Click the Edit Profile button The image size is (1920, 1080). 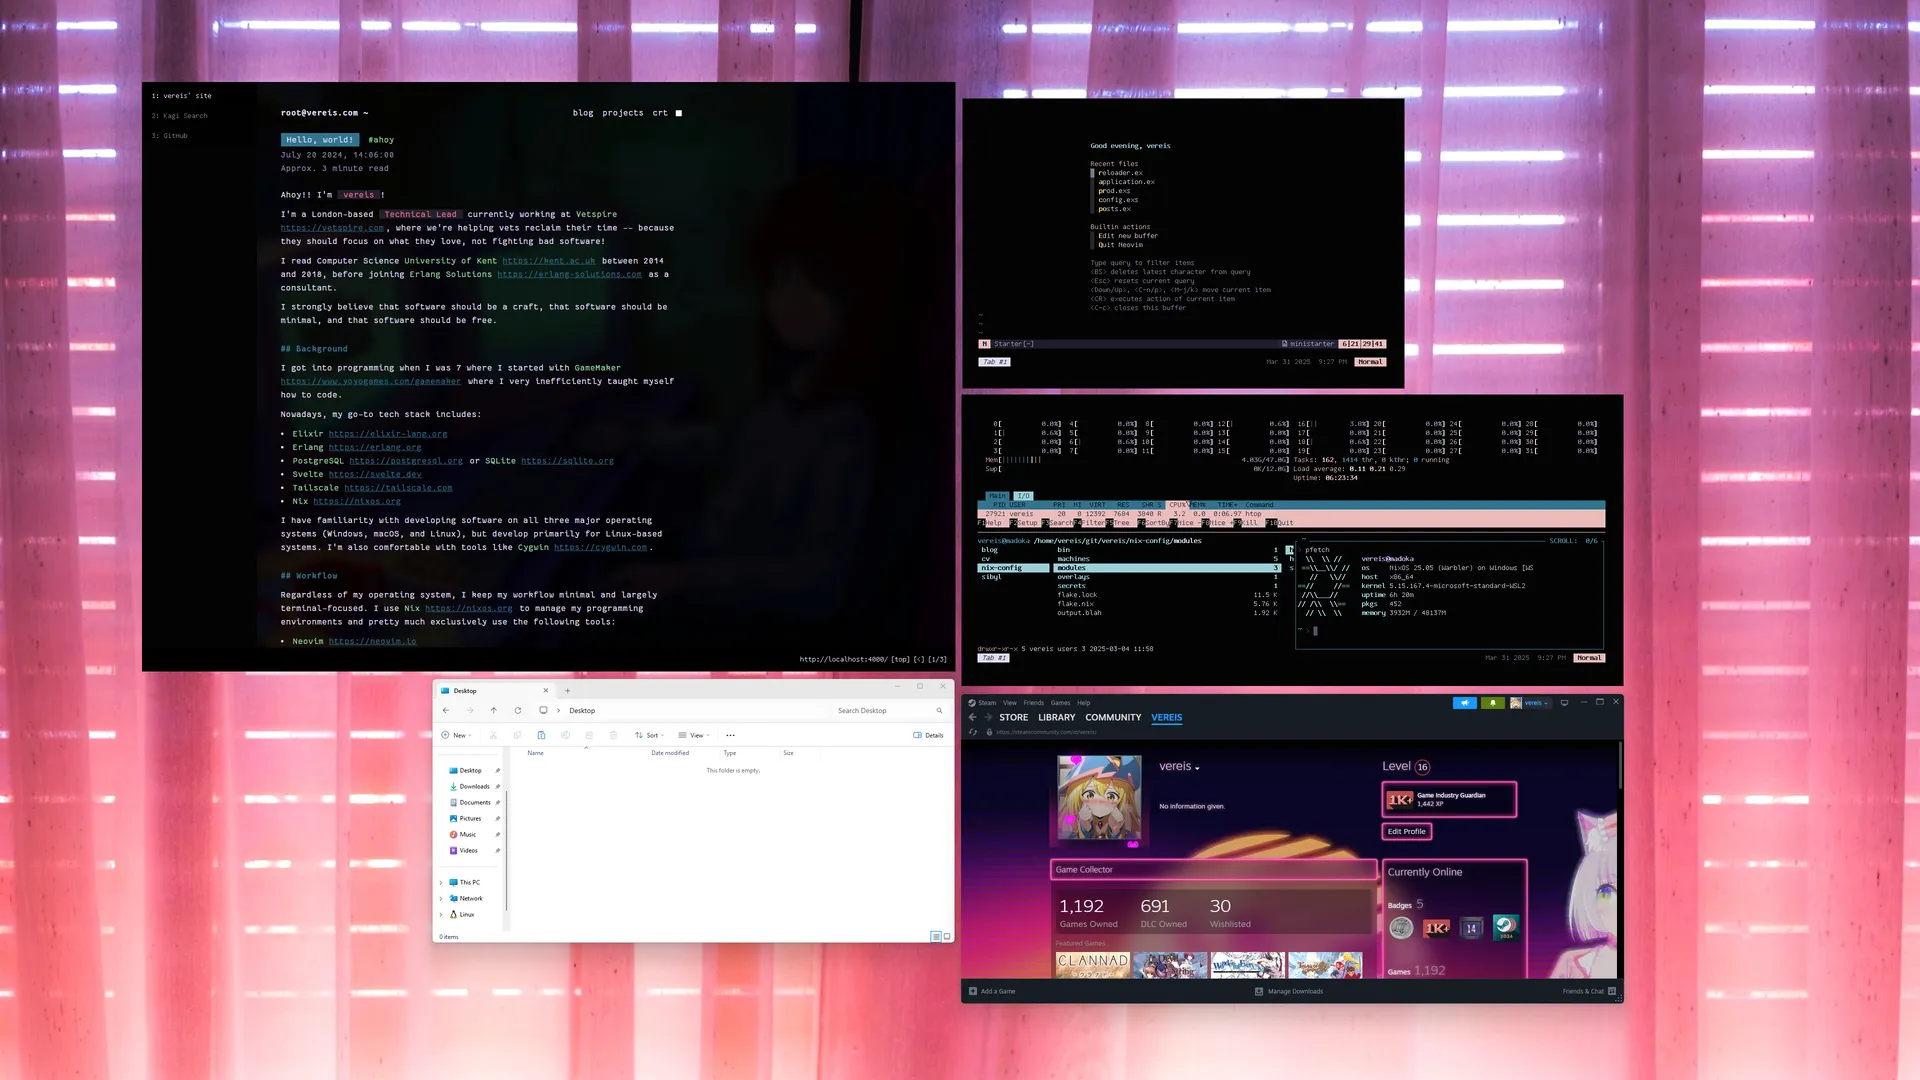click(x=1406, y=831)
